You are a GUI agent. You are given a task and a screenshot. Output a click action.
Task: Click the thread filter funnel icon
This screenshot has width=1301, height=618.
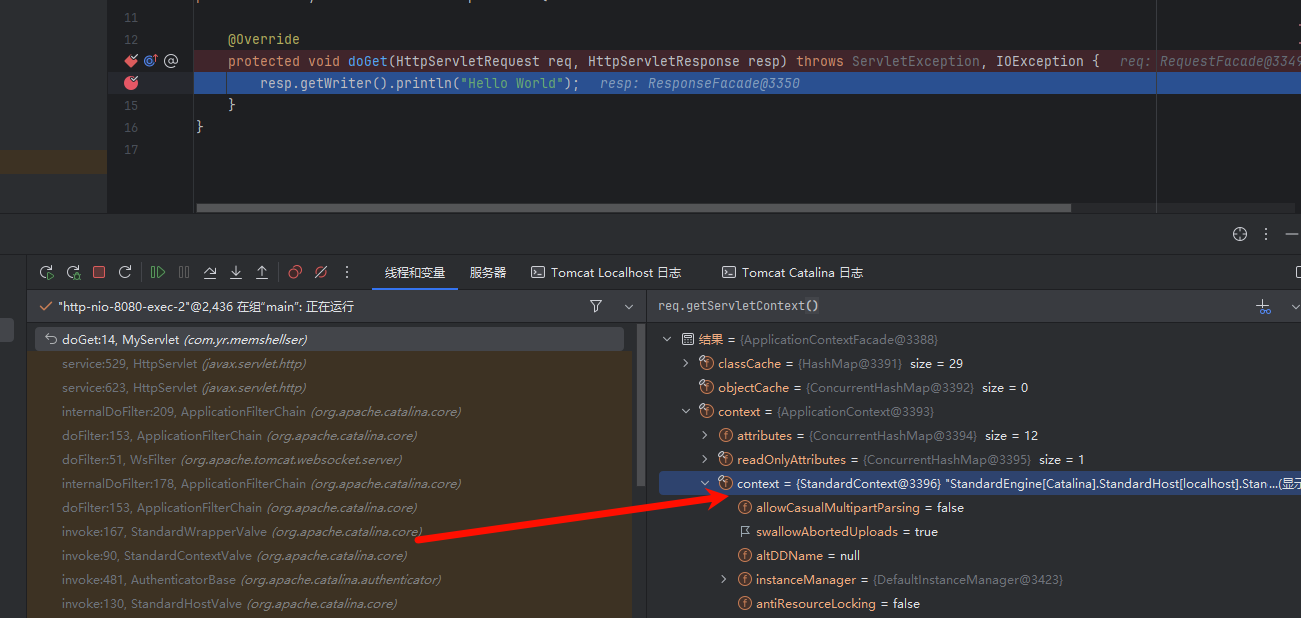(596, 306)
